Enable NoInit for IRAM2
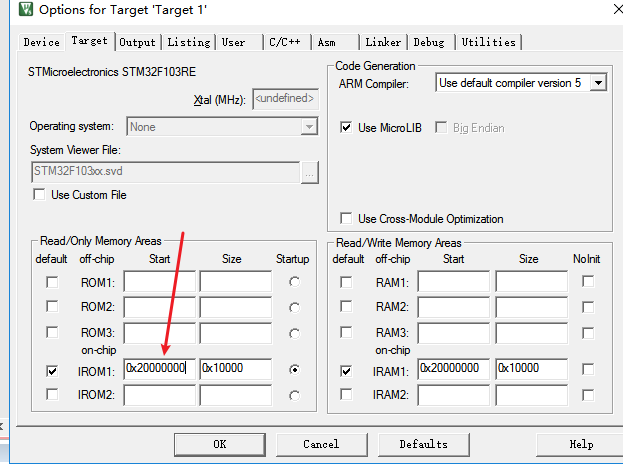 pyautogui.click(x=588, y=395)
